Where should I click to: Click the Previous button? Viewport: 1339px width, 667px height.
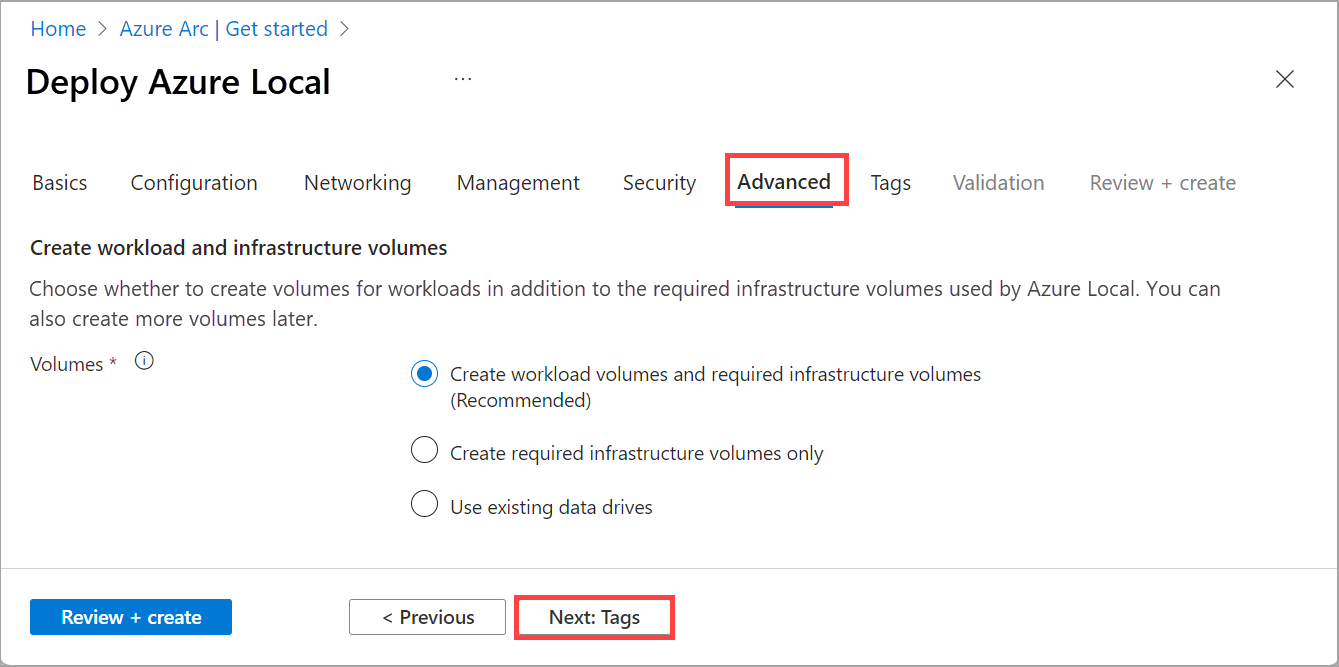tap(428, 617)
